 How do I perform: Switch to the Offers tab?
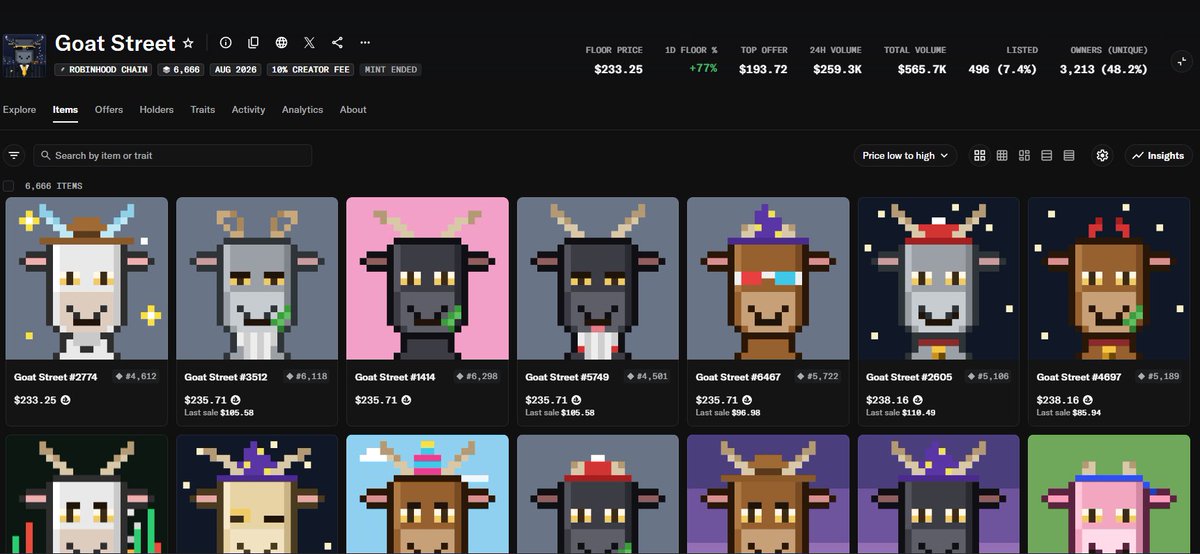[109, 110]
